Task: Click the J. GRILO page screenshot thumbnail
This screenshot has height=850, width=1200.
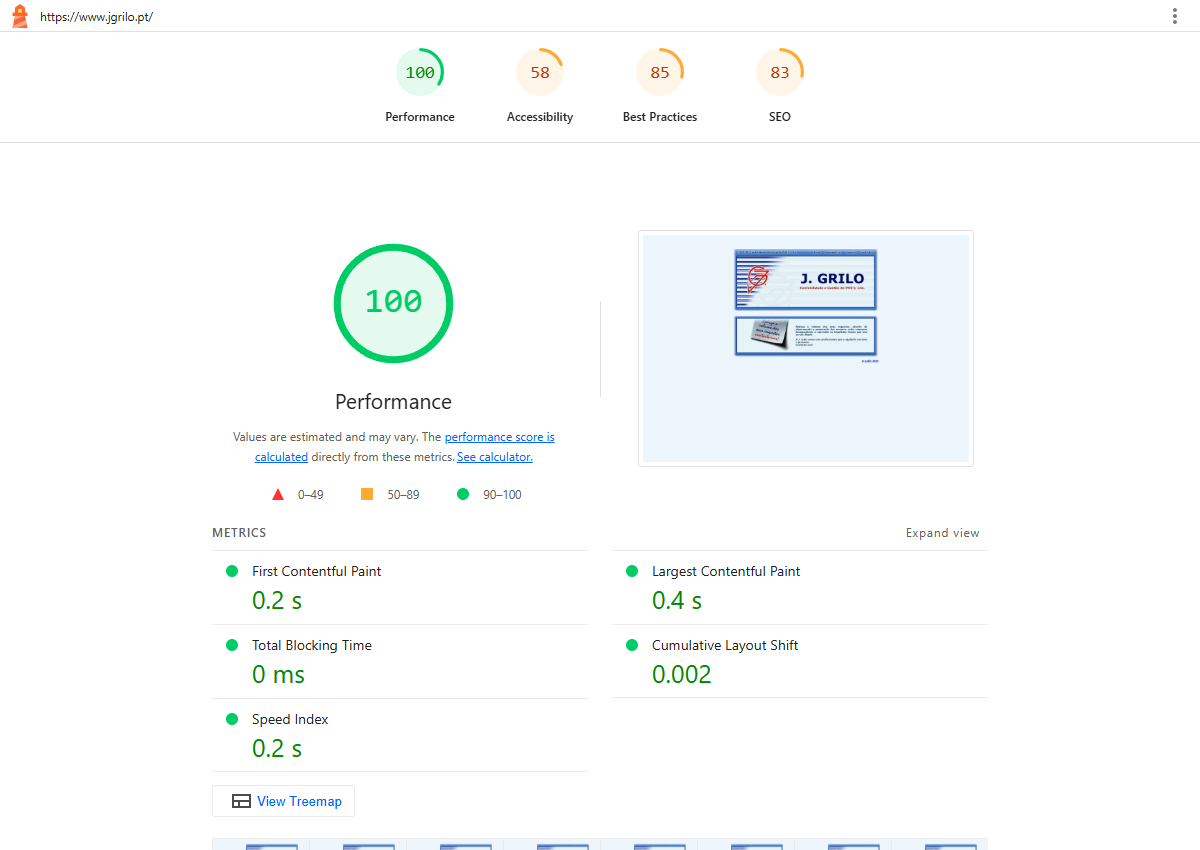Action: (806, 348)
